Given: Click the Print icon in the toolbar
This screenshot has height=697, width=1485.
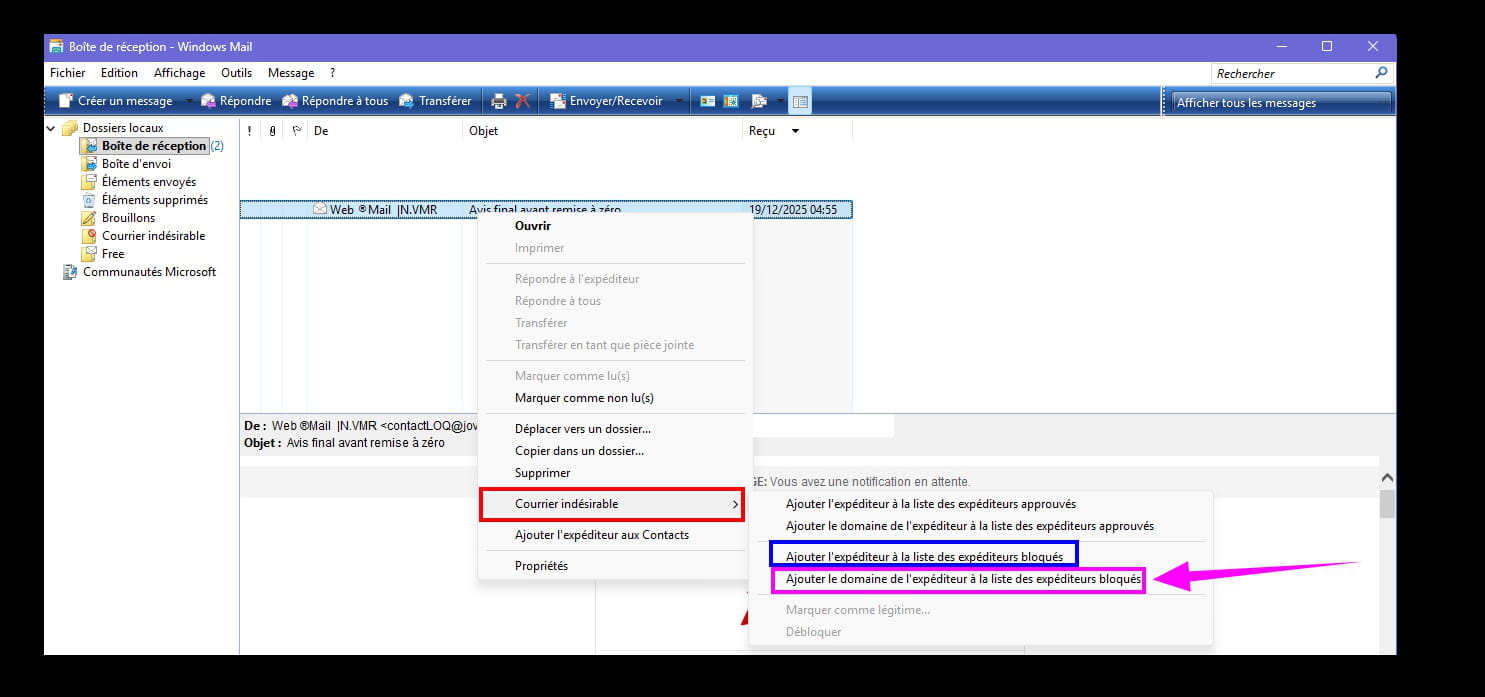Looking at the screenshot, I should click(x=499, y=101).
